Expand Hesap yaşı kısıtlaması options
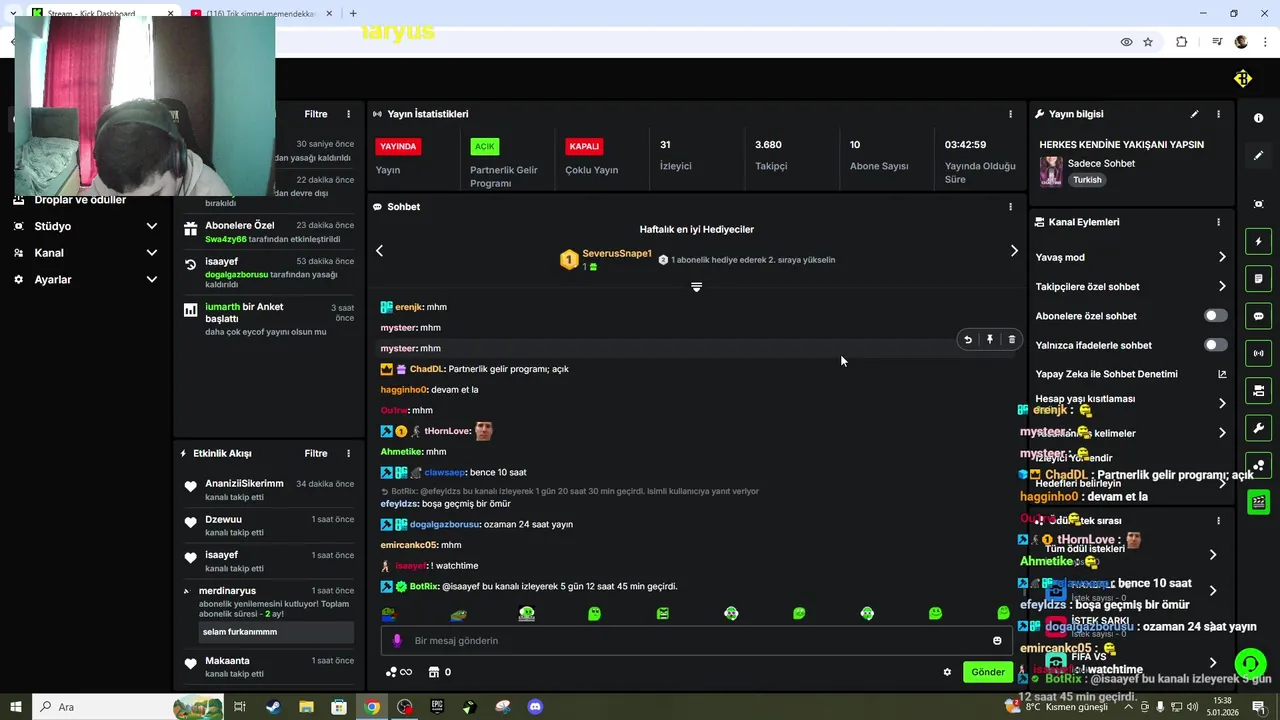1280x720 pixels. coord(1222,403)
